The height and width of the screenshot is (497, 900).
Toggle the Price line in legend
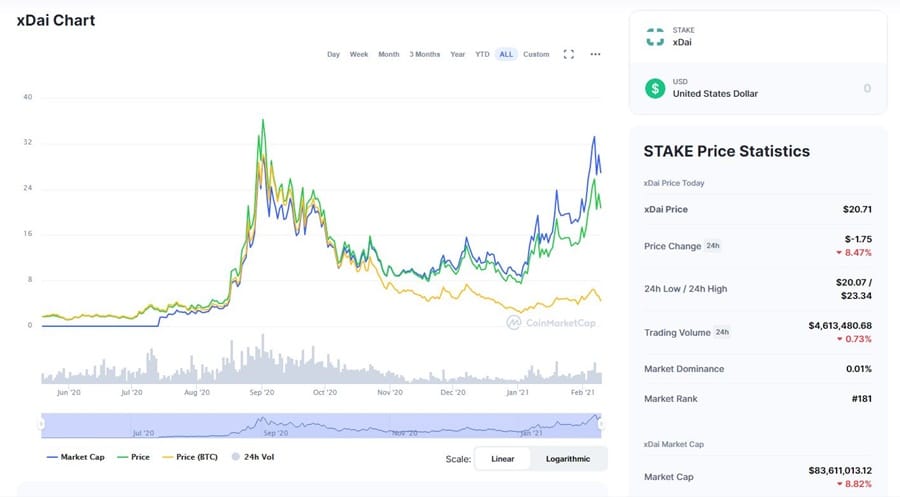pos(133,457)
